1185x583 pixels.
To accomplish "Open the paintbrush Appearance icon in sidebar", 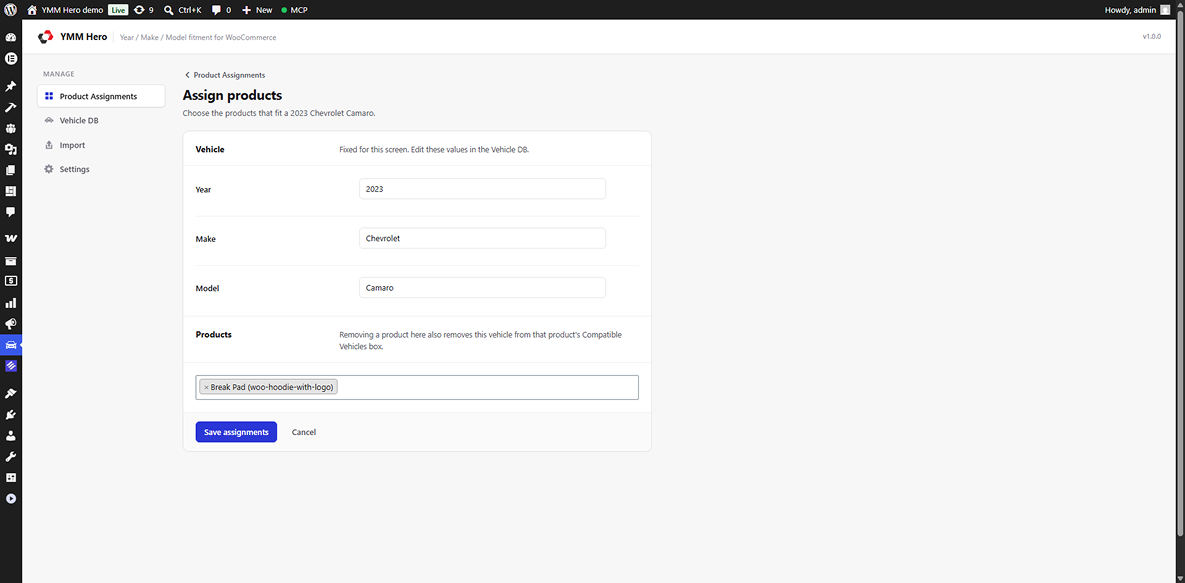I will [x=11, y=393].
